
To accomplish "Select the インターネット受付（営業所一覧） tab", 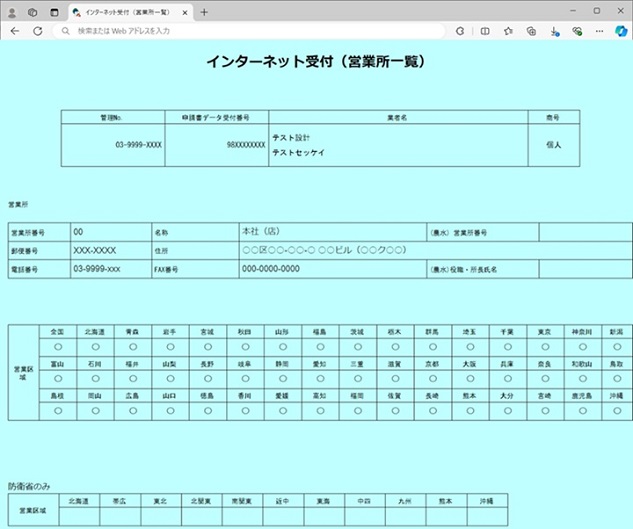I will pos(130,13).
